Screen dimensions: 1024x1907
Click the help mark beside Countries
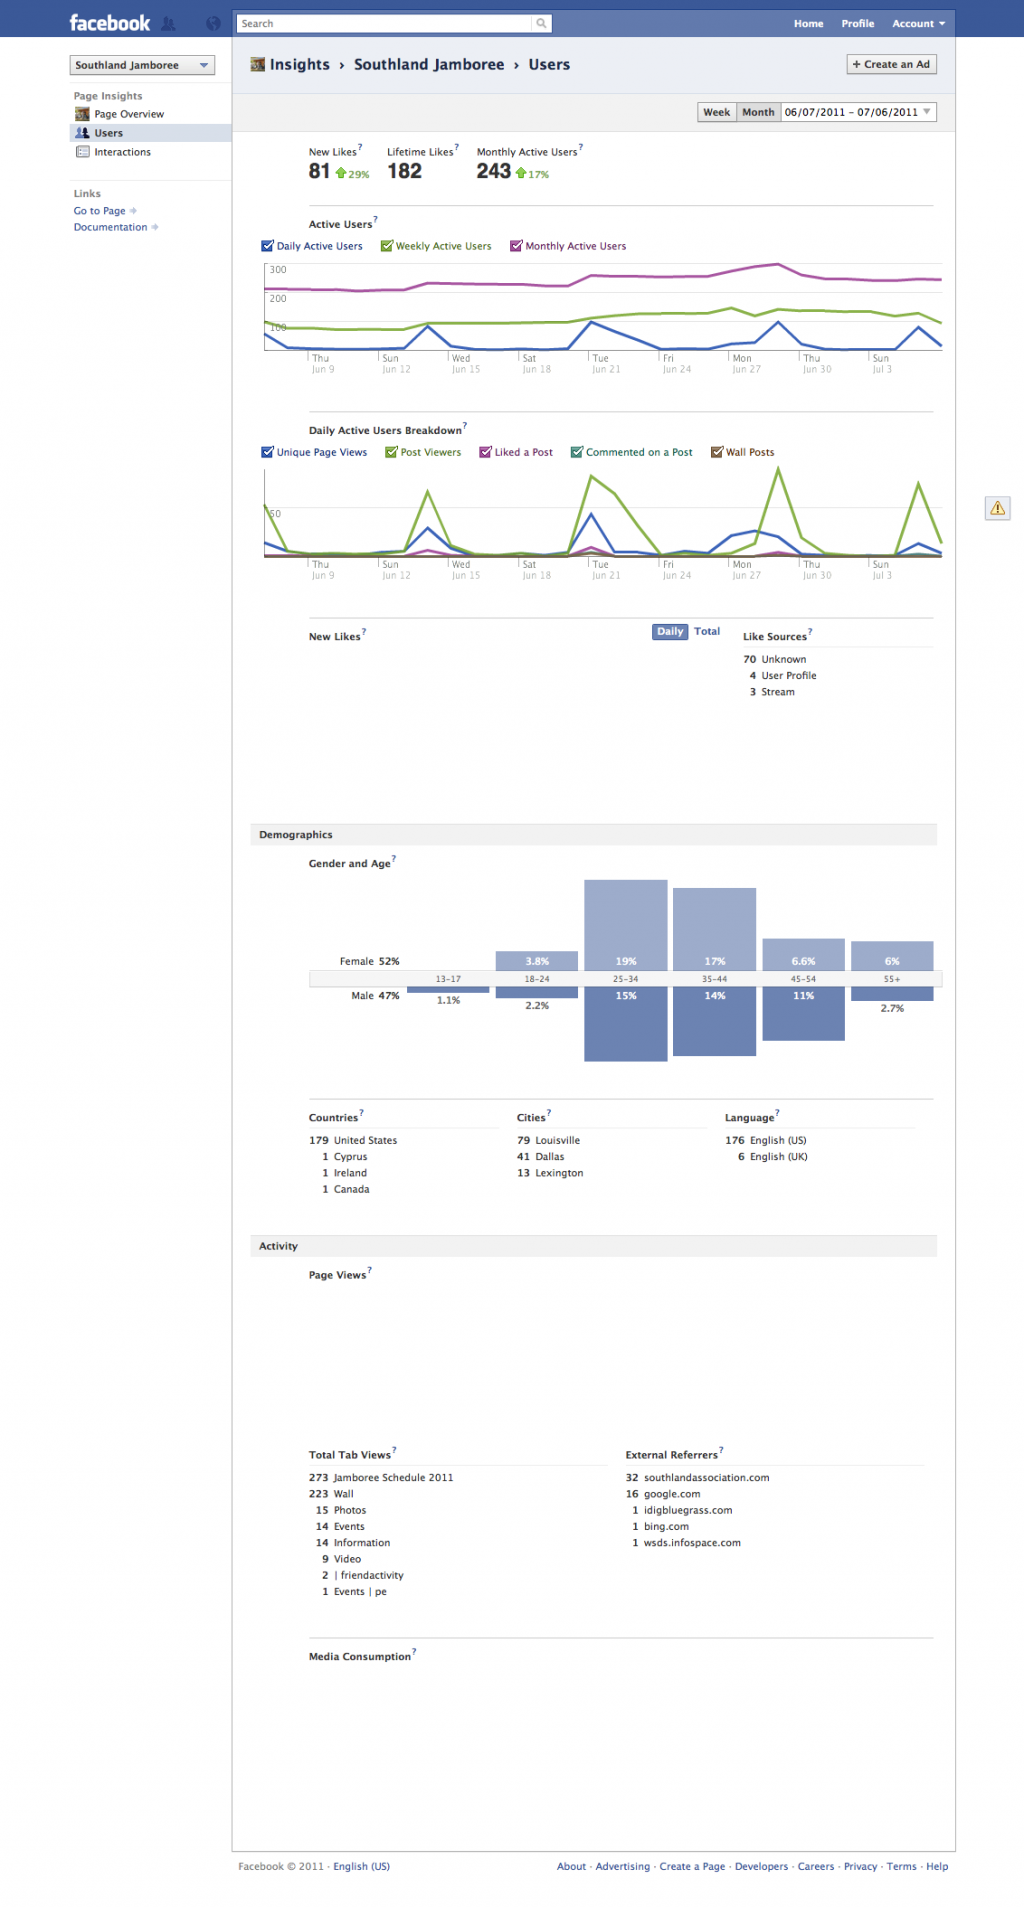[x=362, y=1112]
